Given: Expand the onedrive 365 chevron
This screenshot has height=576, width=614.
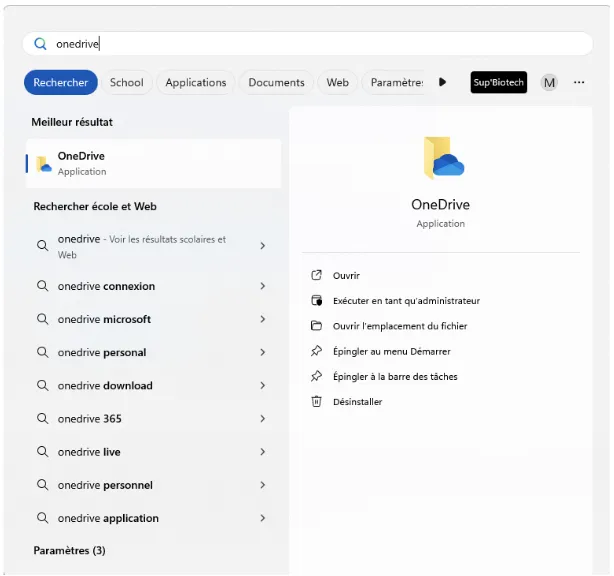Looking at the screenshot, I should pyautogui.click(x=263, y=419).
